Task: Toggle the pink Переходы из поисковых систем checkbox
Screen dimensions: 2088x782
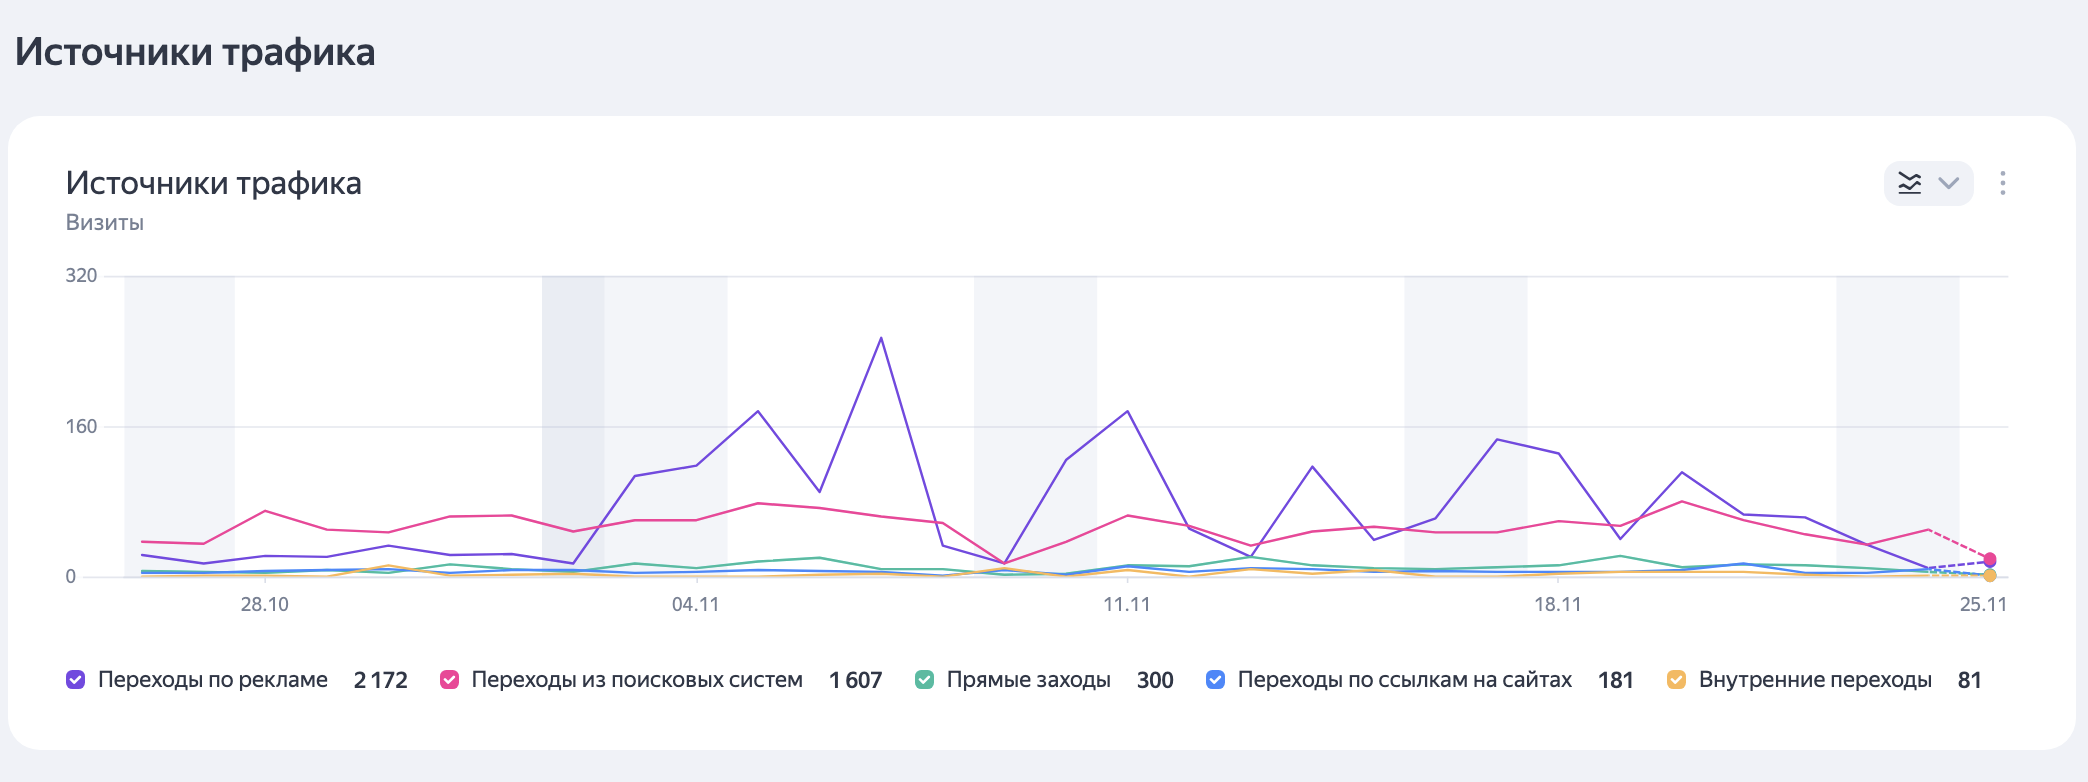Action: [450, 680]
